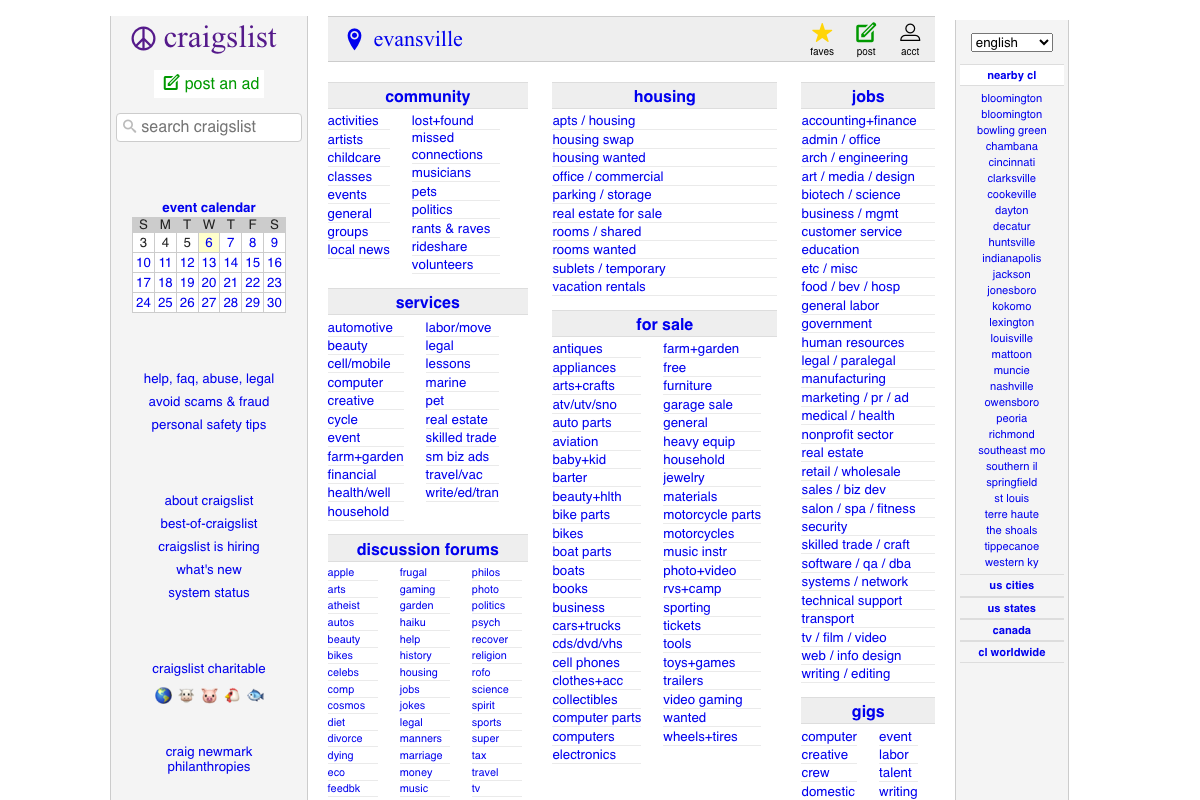Open craig newmark philanthropies link

tap(209, 759)
